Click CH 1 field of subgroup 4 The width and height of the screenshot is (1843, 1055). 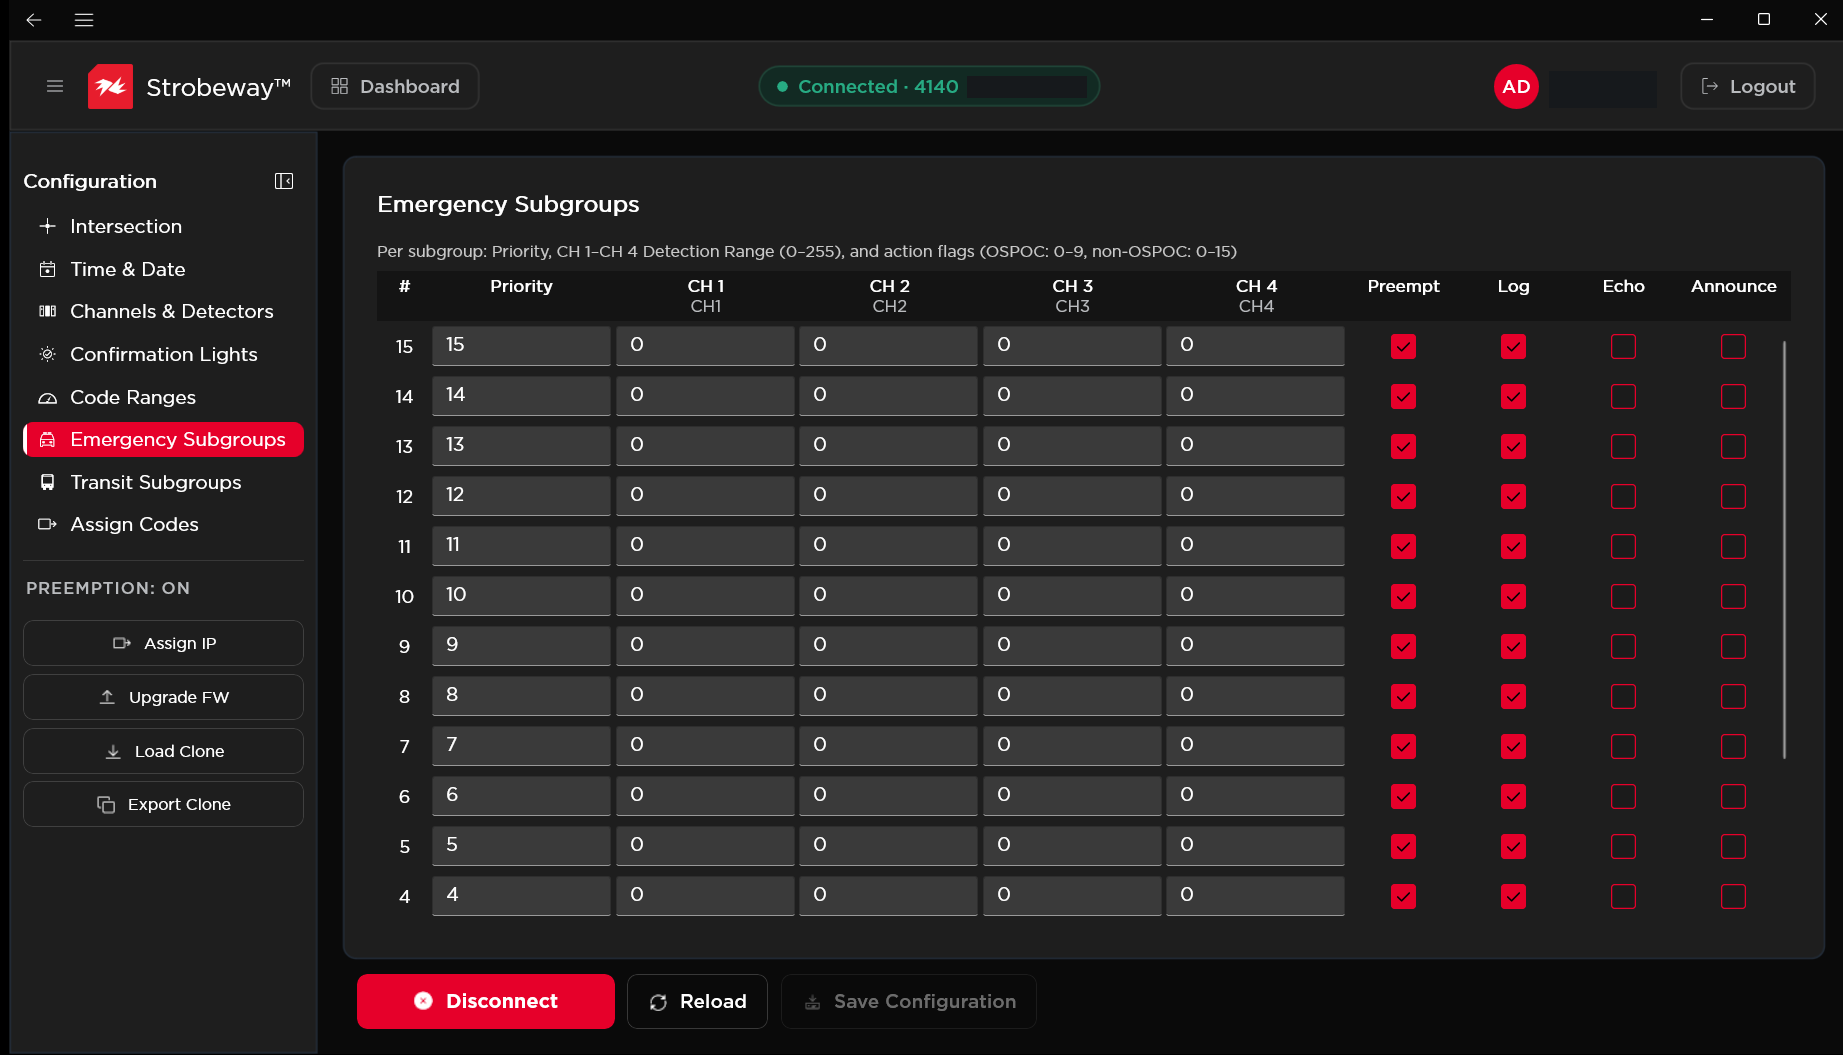click(705, 895)
